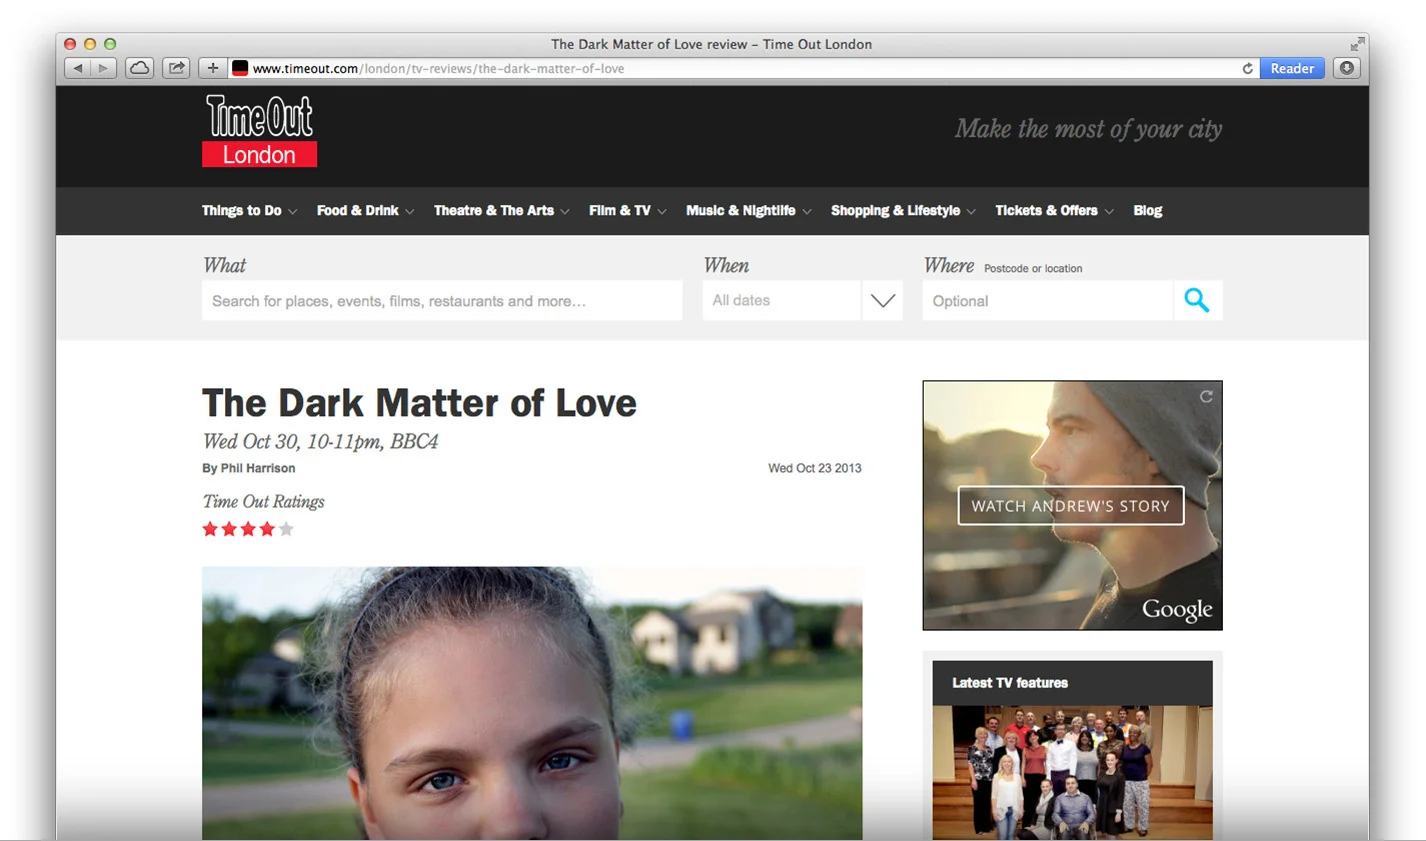The image size is (1426, 841).
Task: Expand the Theatre & The Arts menu
Action: 501,210
